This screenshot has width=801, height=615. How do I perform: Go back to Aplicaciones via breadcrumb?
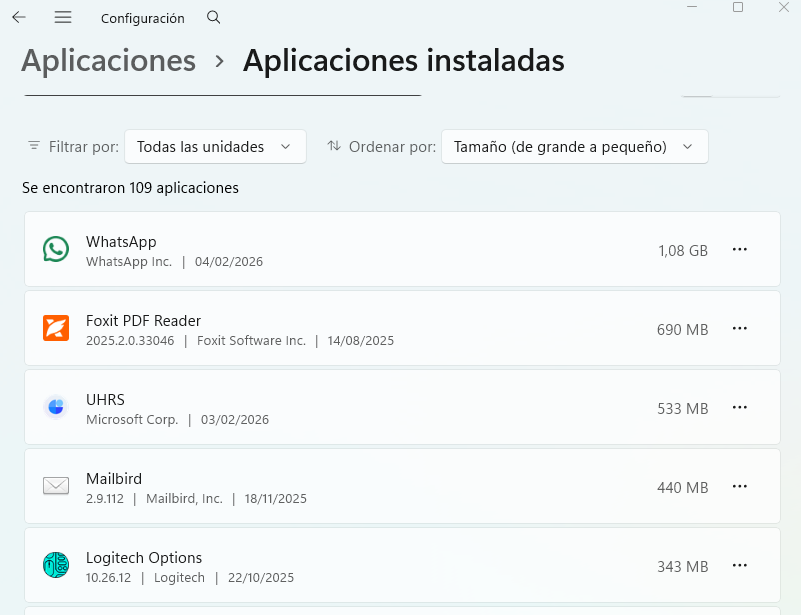click(x=108, y=61)
